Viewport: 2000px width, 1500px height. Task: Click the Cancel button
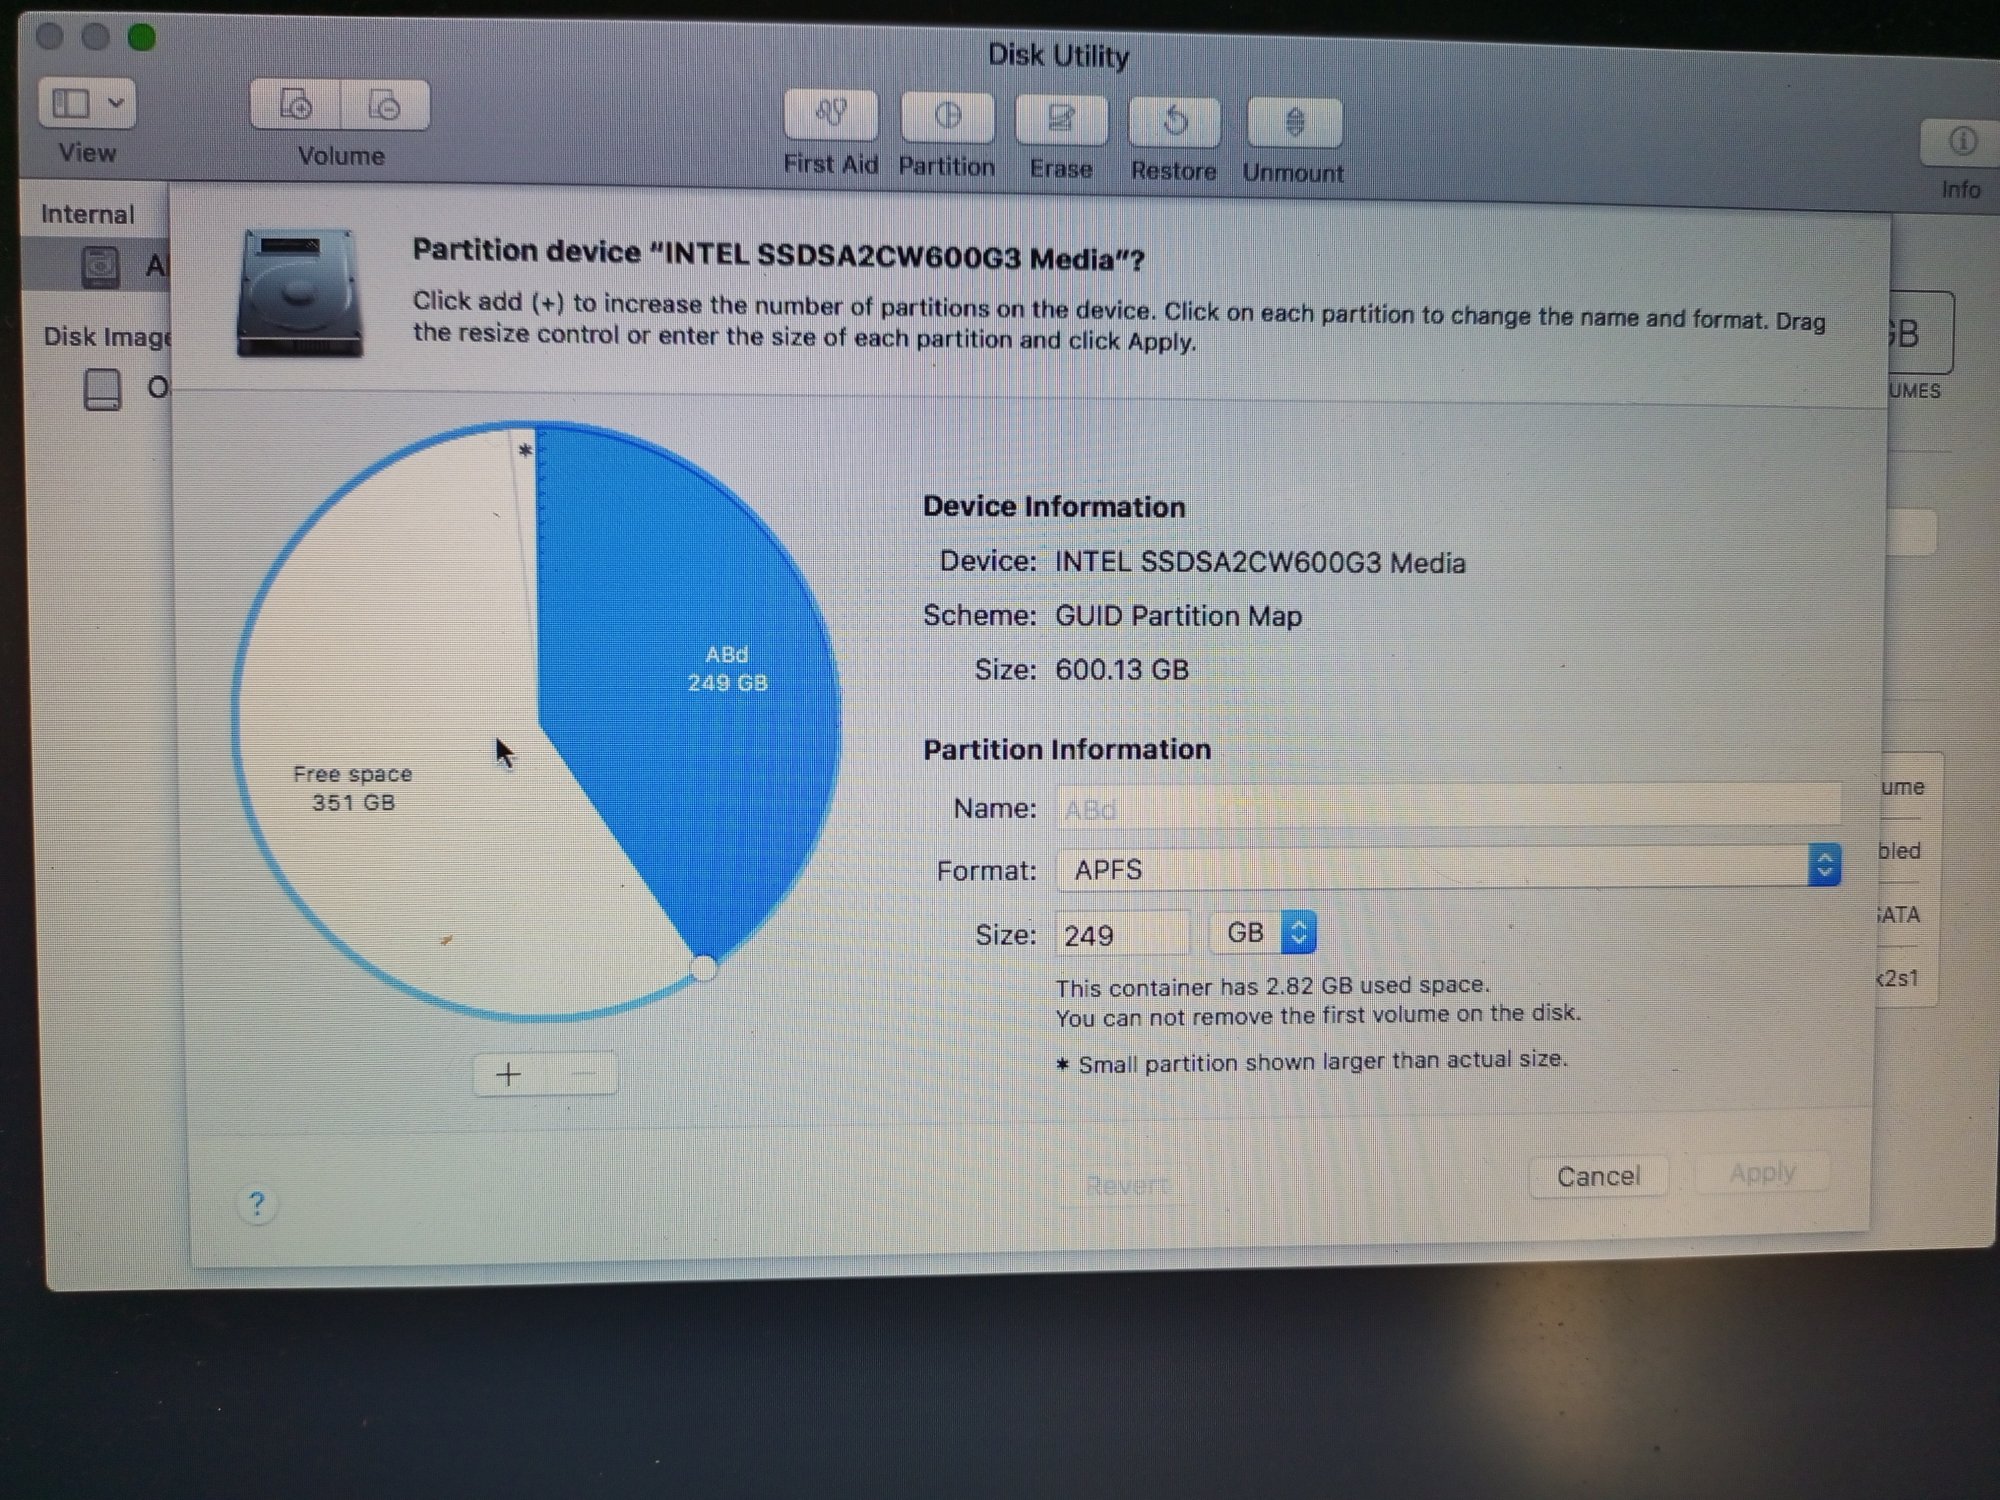pos(1597,1176)
